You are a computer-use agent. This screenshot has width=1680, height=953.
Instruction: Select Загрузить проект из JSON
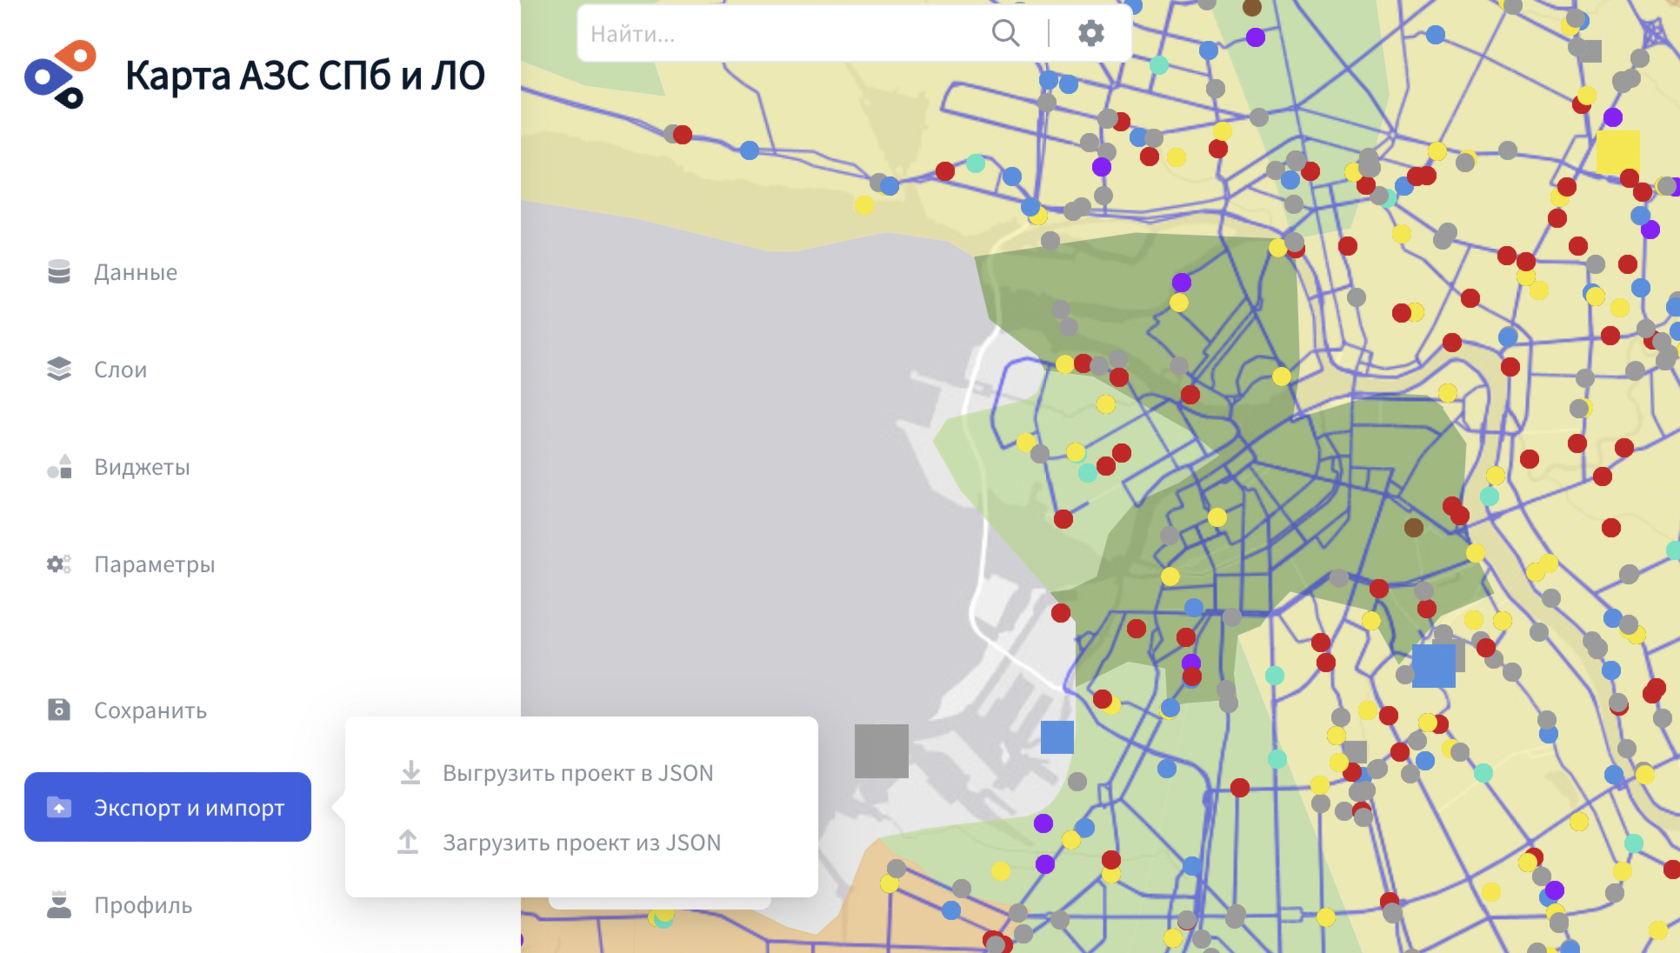[x=581, y=842]
